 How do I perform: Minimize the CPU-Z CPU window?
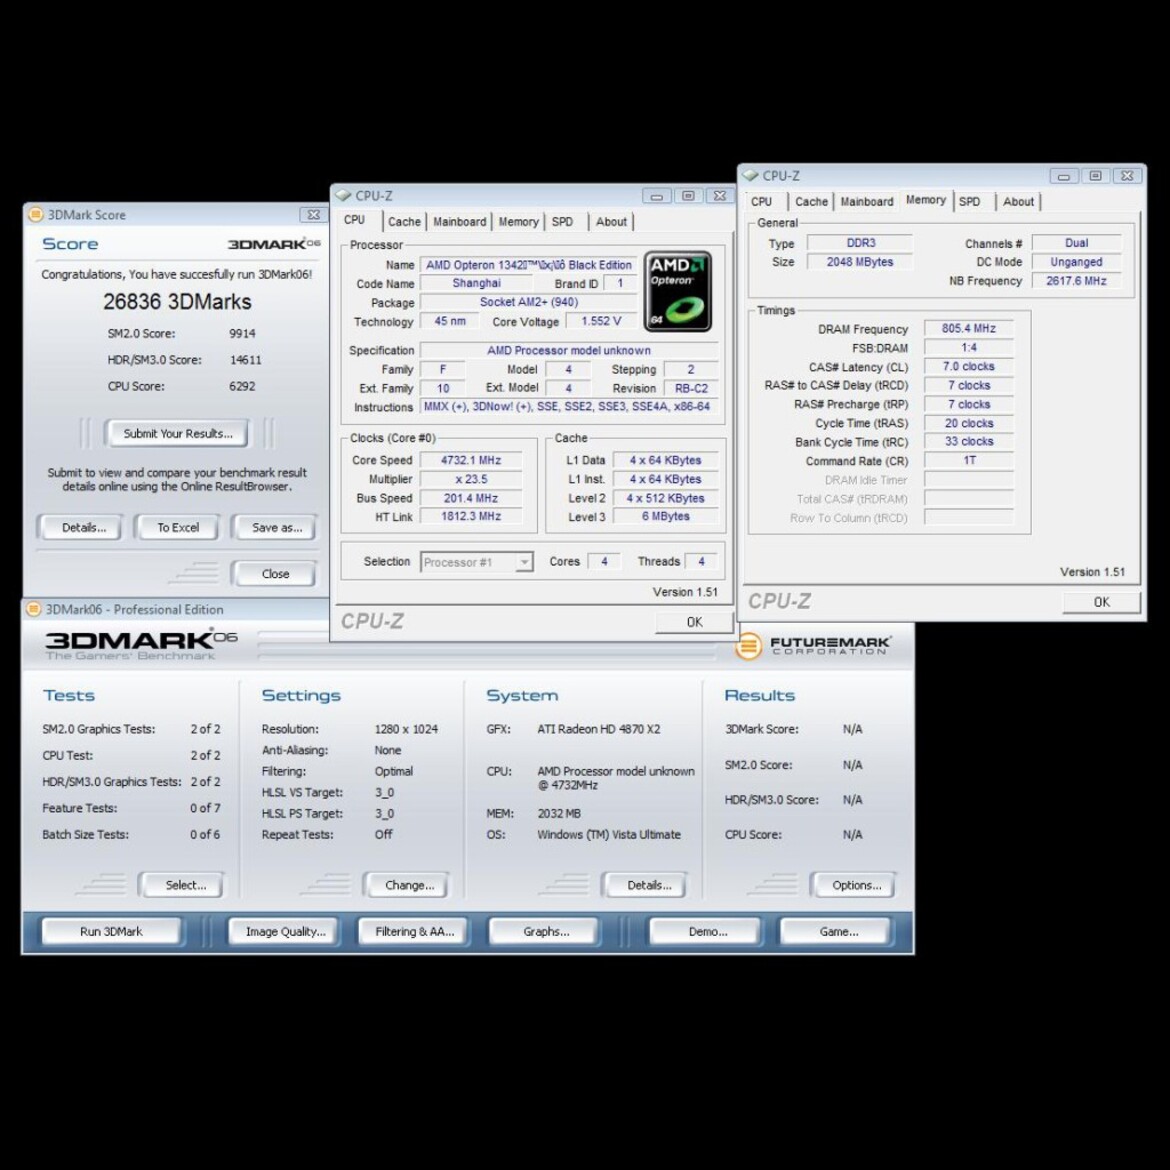pyautogui.click(x=656, y=196)
